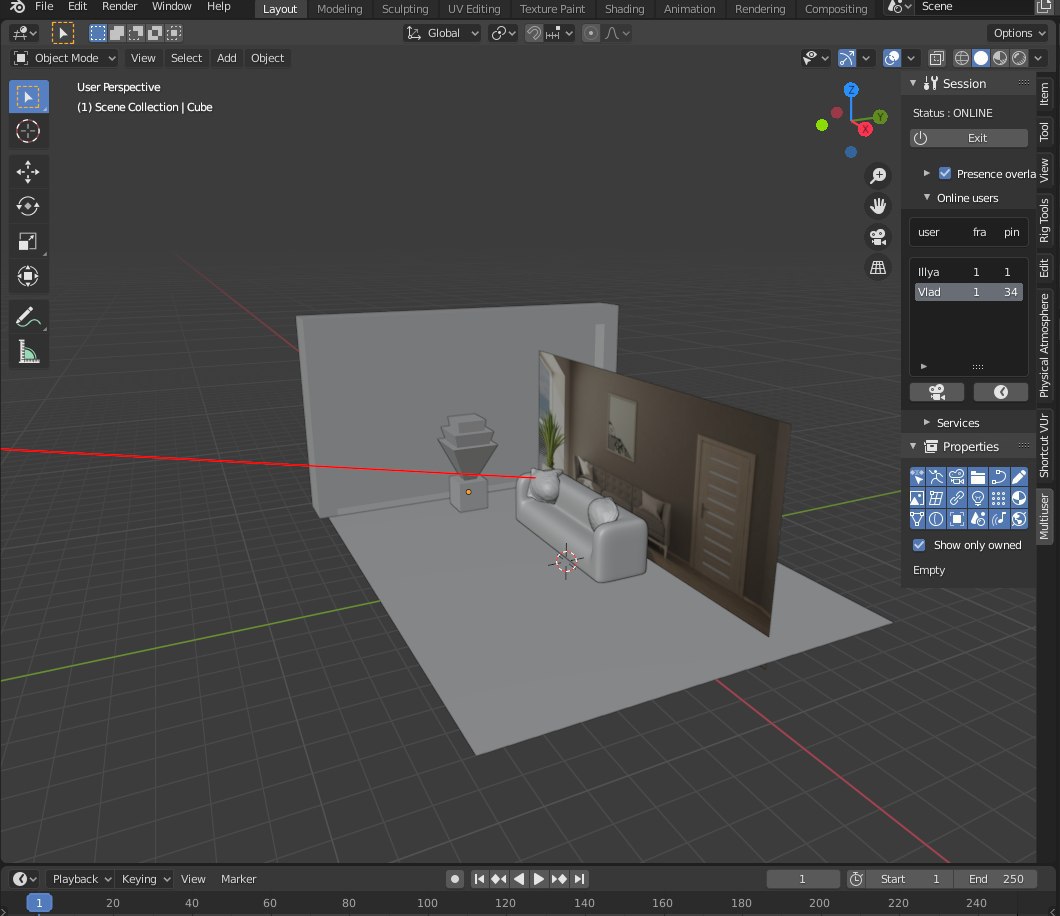This screenshot has width=1060, height=916.
Task: Activate the Scale tool
Action: tap(28, 241)
